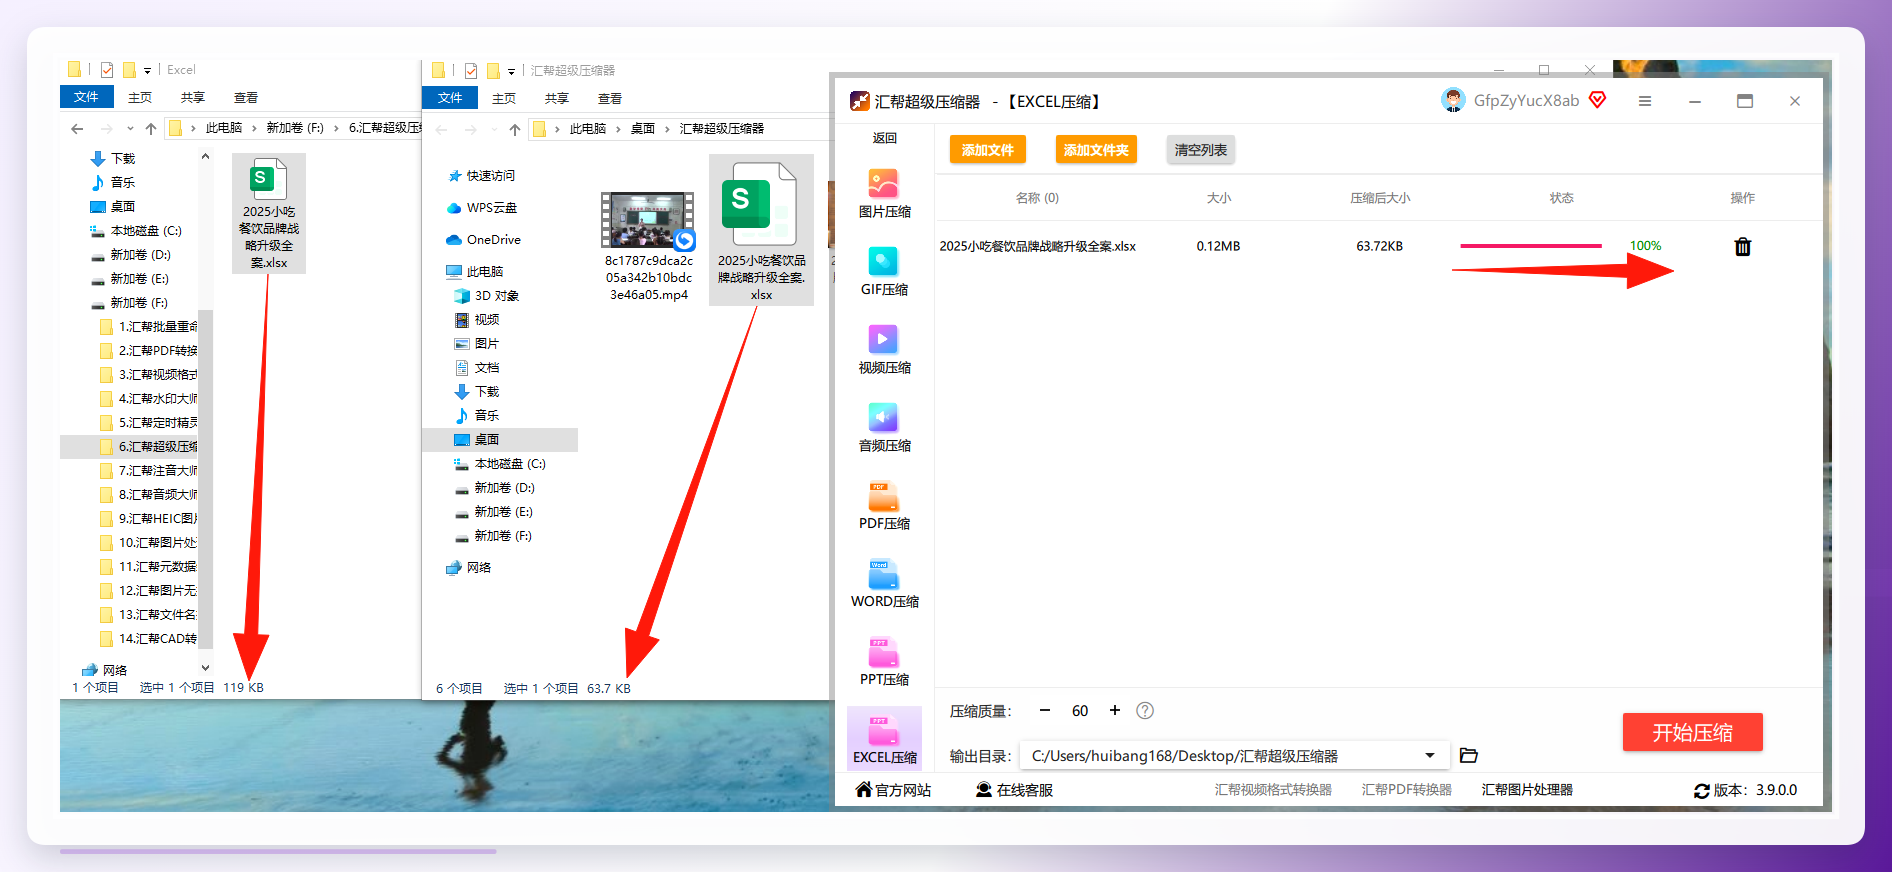This screenshot has width=1892, height=872.
Task: Open quick access toolbar dropdown in 汇帮超级压缩器 explorer
Action: point(511,71)
